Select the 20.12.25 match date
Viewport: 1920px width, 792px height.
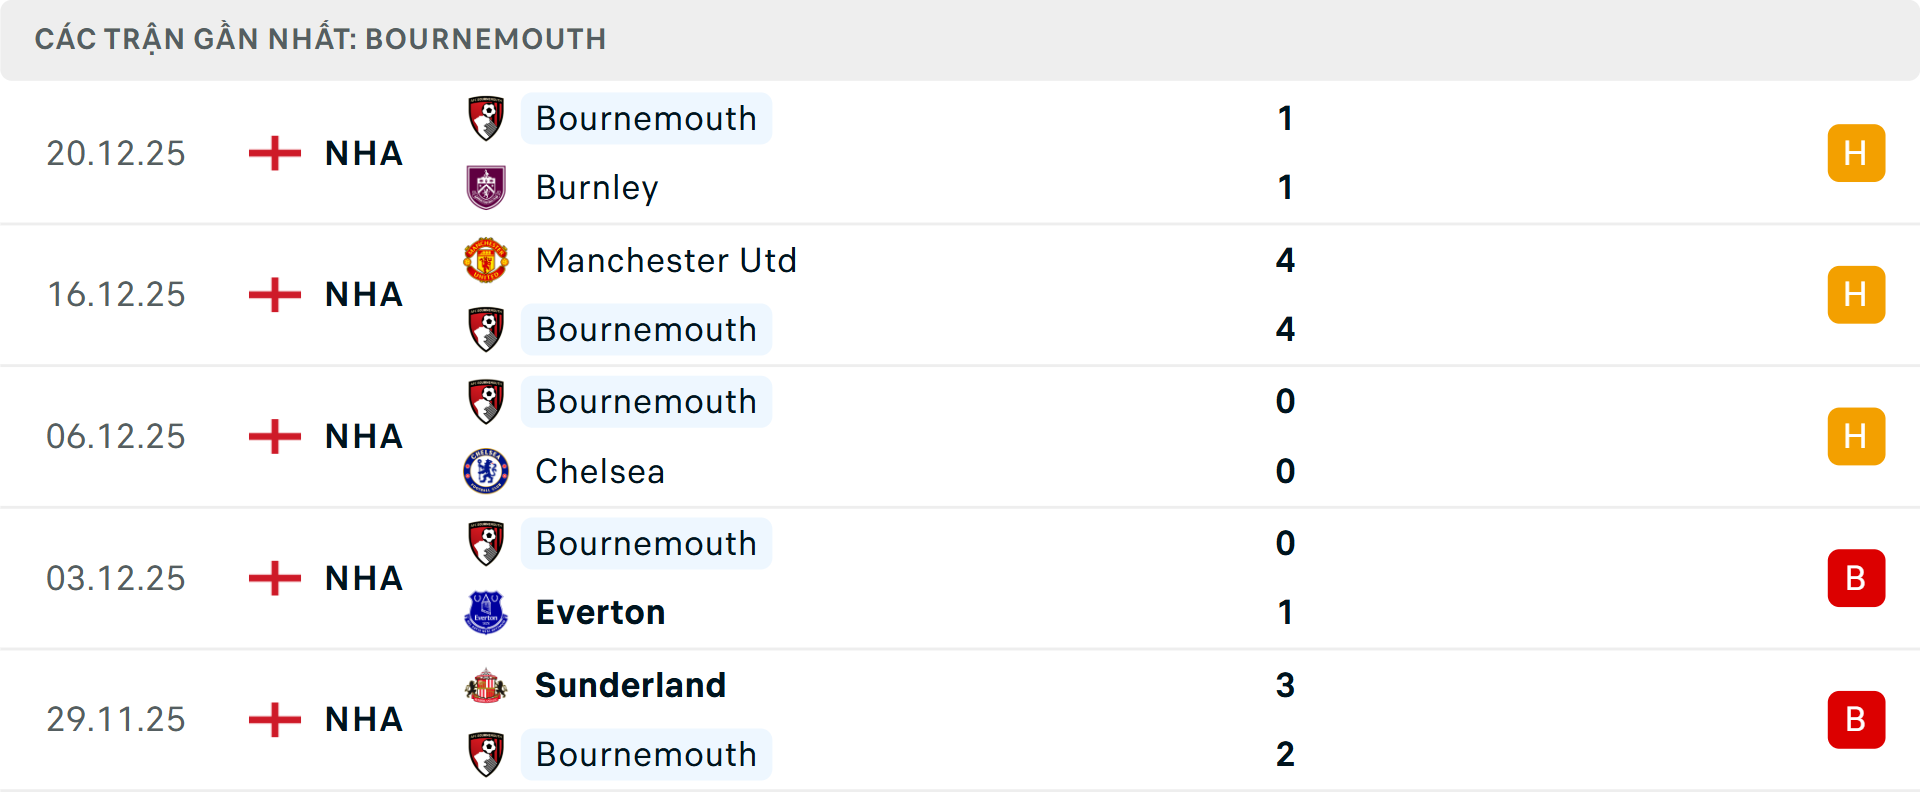[x=116, y=153]
